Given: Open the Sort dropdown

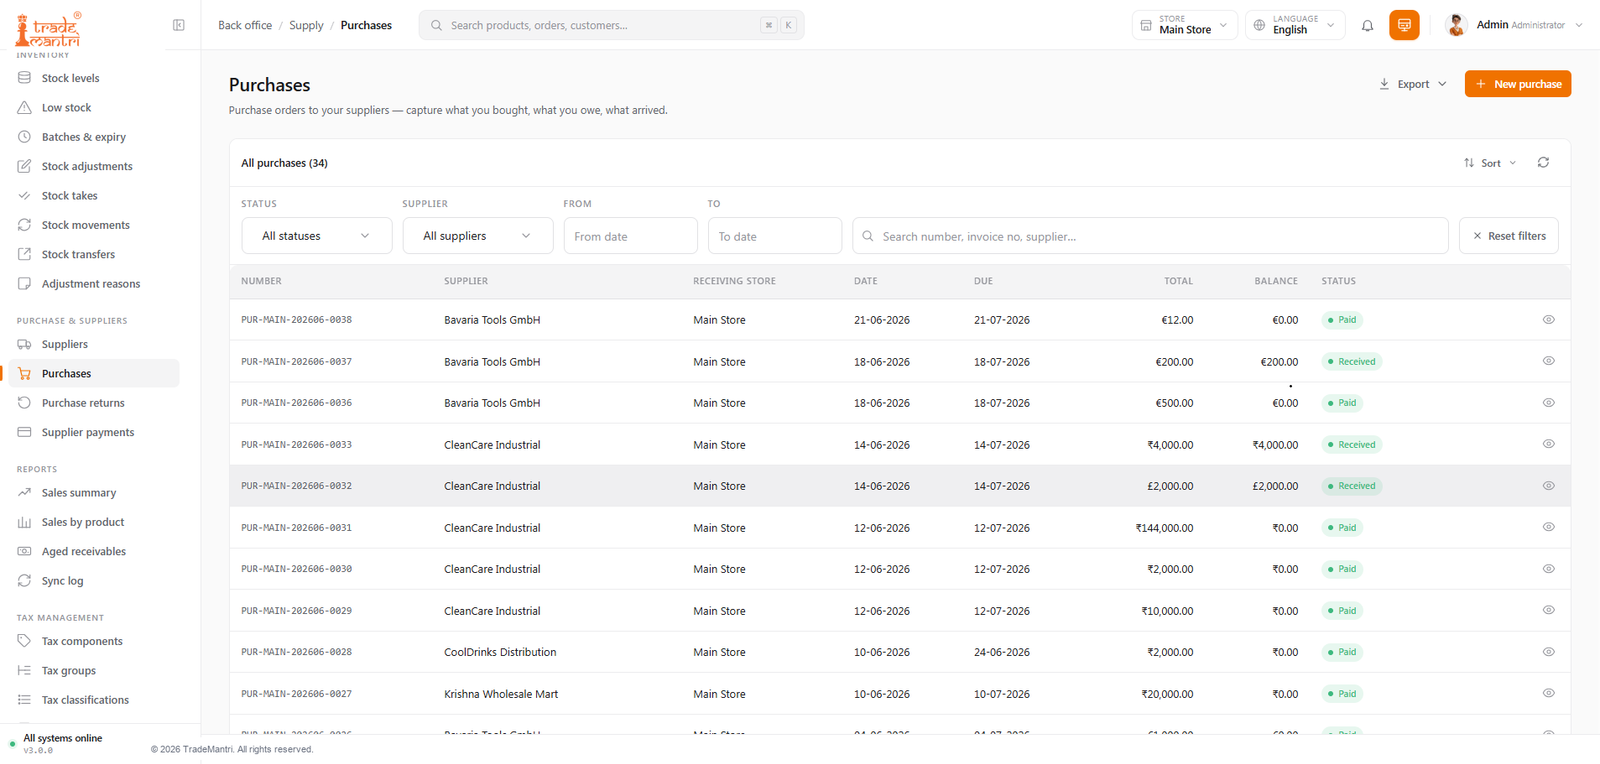Looking at the screenshot, I should (1490, 163).
